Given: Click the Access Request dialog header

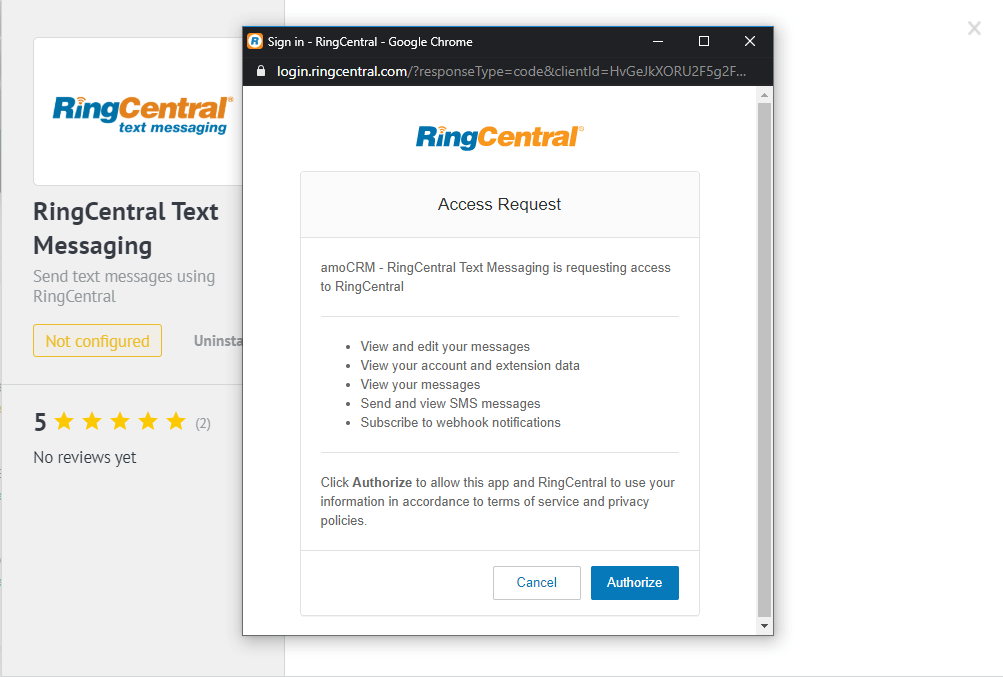Looking at the screenshot, I should pyautogui.click(x=499, y=204).
